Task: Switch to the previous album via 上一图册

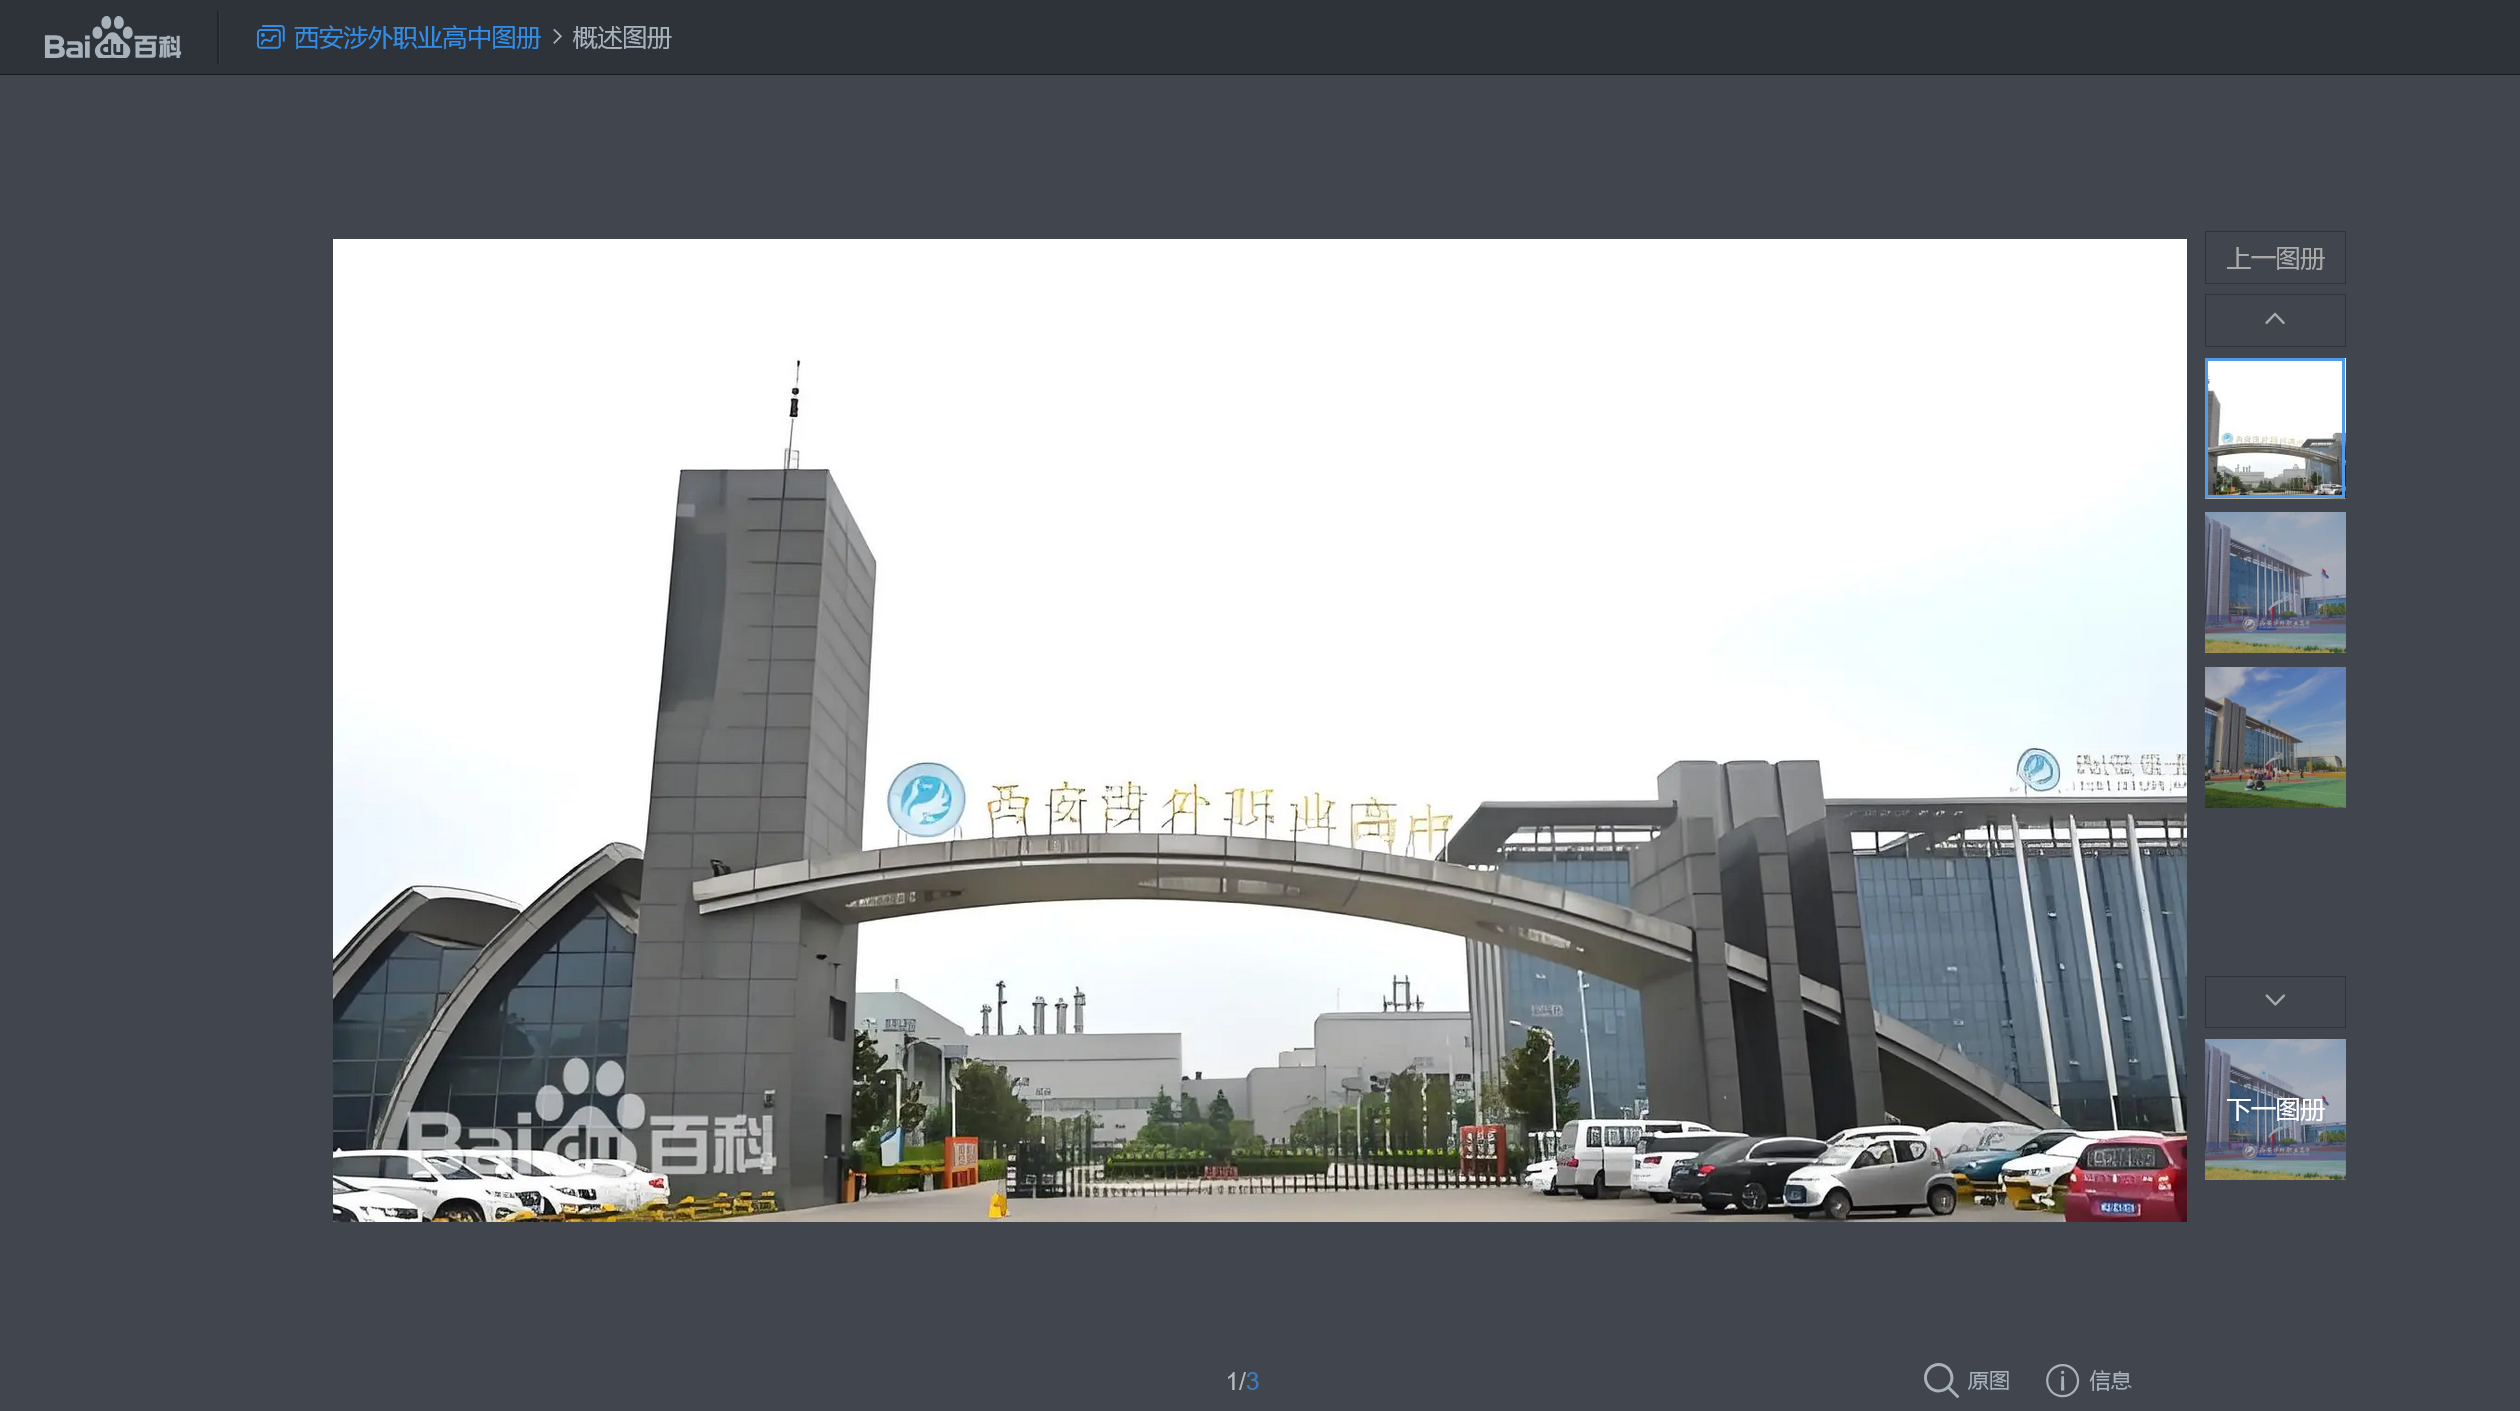Action: coord(2274,257)
